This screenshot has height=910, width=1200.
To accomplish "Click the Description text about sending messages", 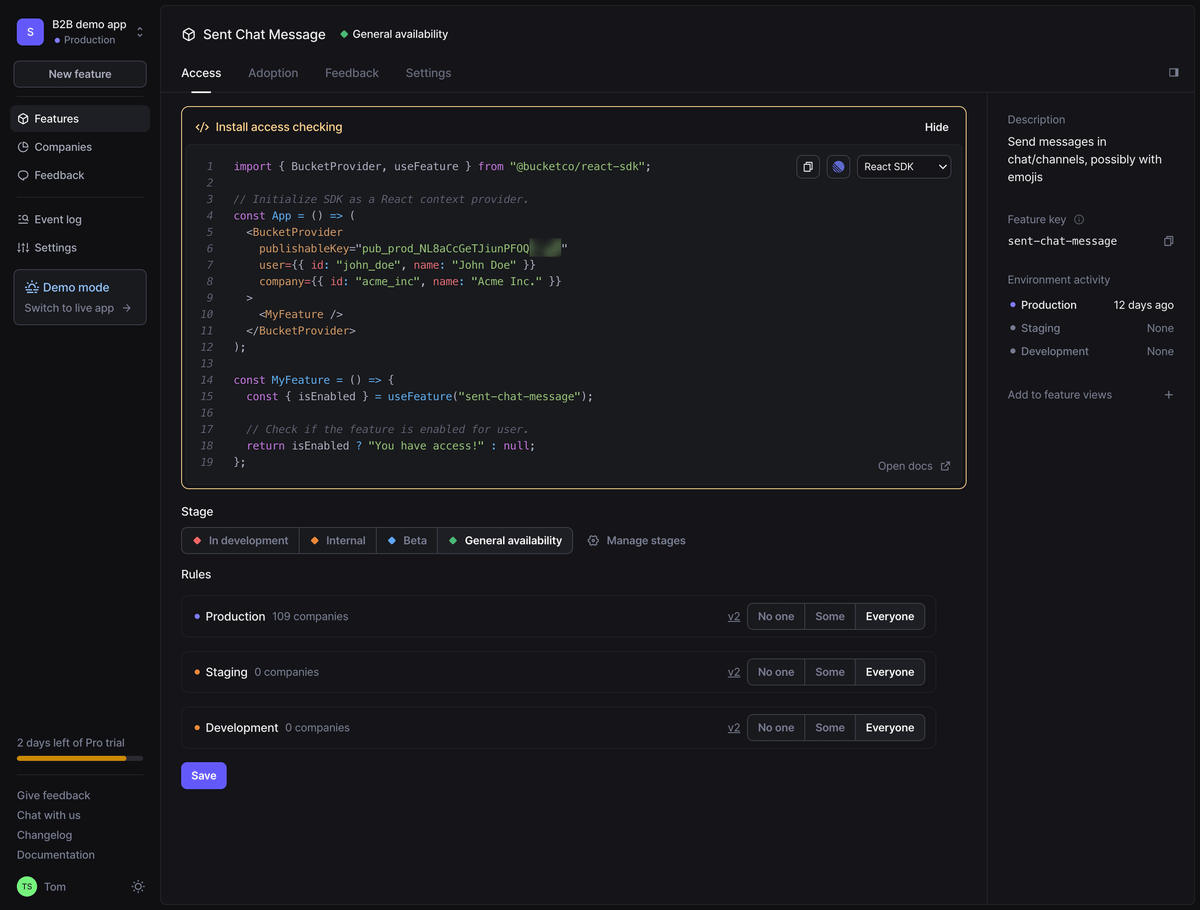I will pos(1085,160).
